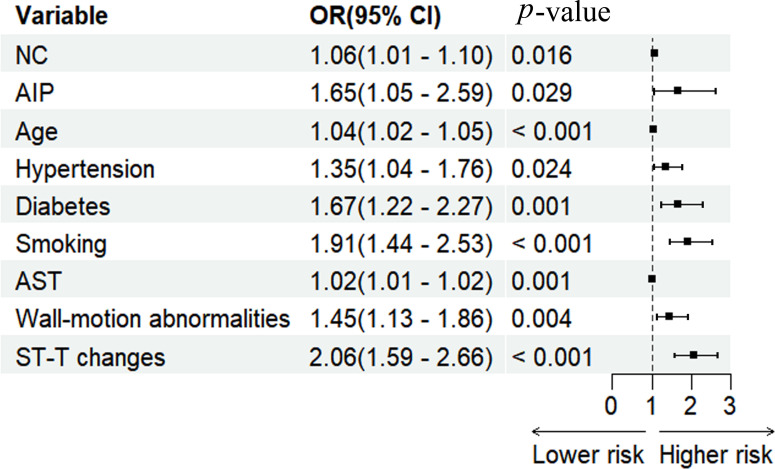Click the OR(95% CI) column header
The height and width of the screenshot is (469, 775).
(x=375, y=16)
